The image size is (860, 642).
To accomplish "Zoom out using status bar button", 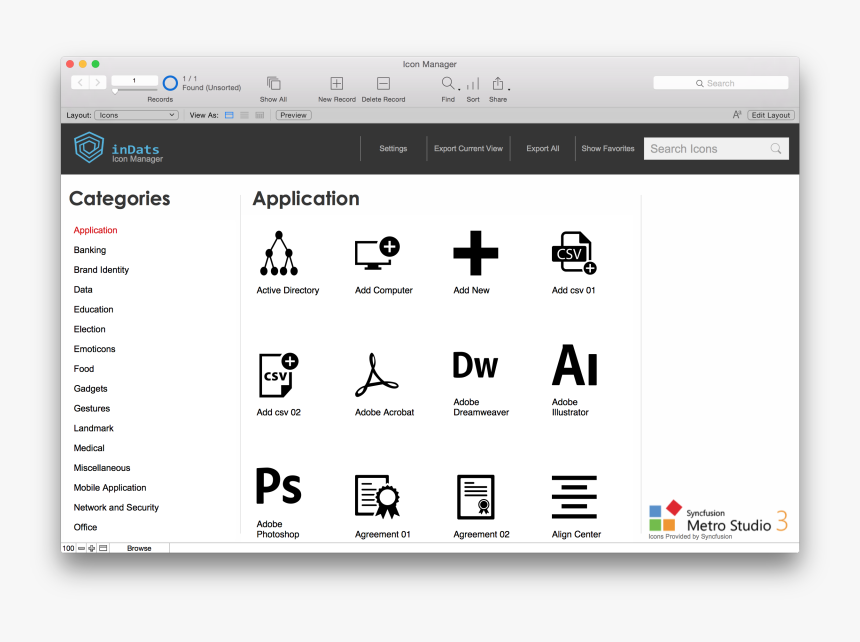I will pyautogui.click(x=82, y=548).
